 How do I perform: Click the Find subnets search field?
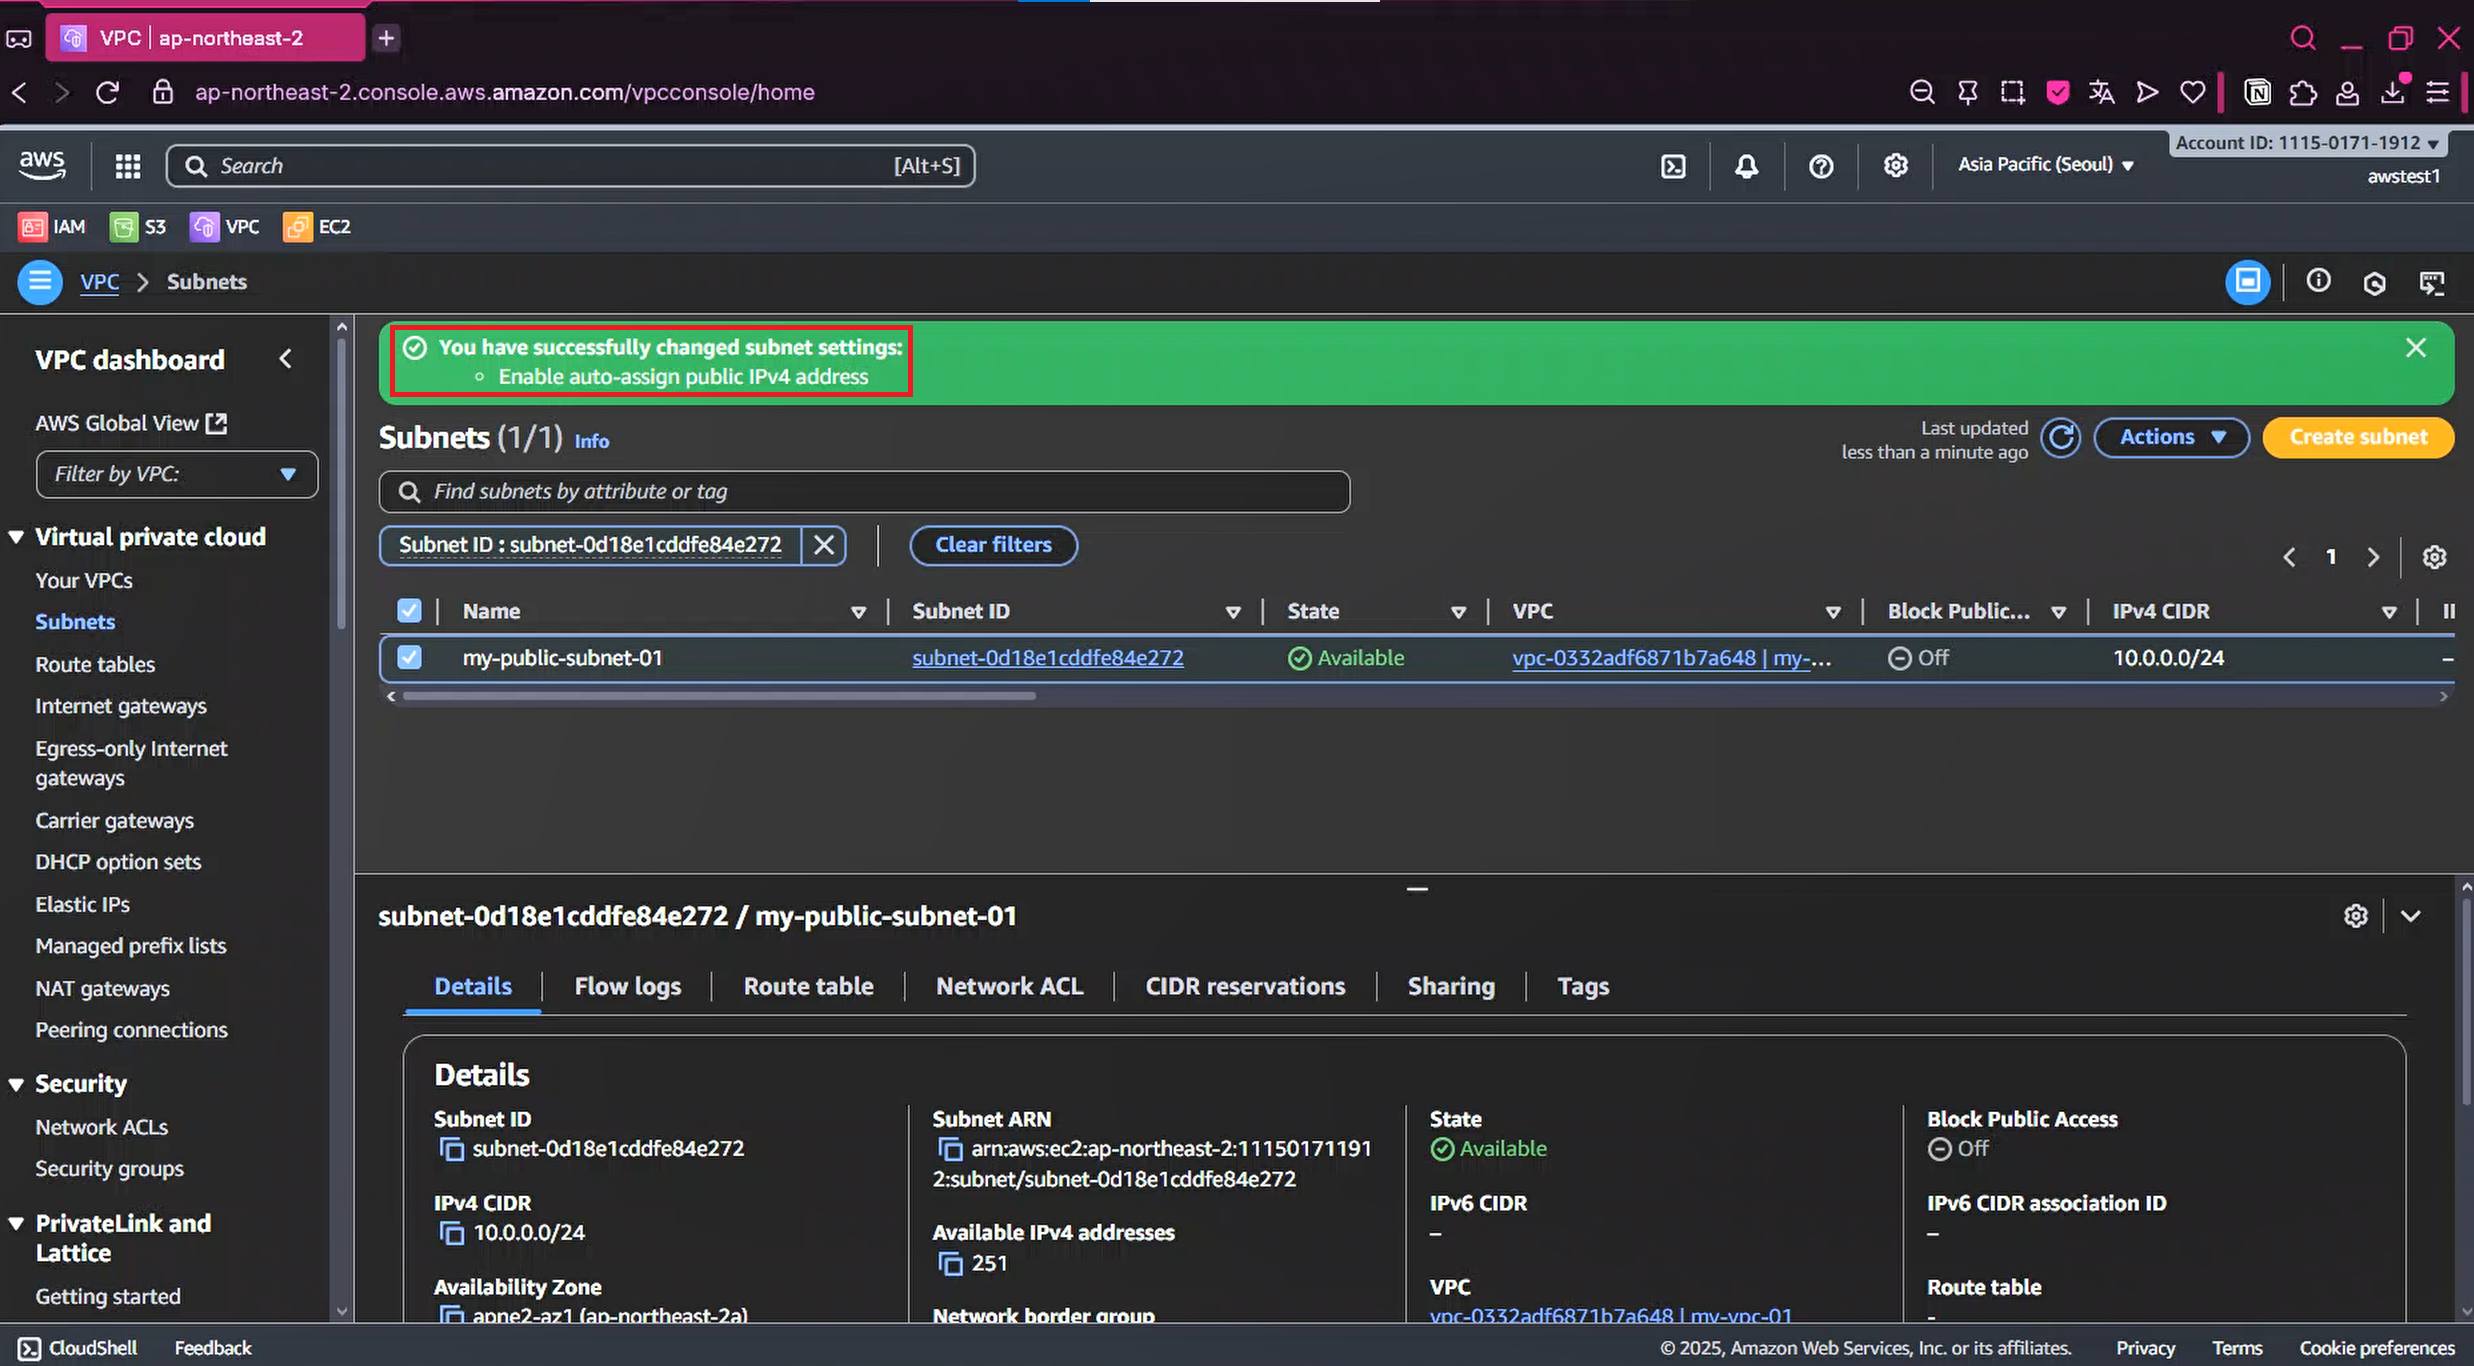point(865,491)
